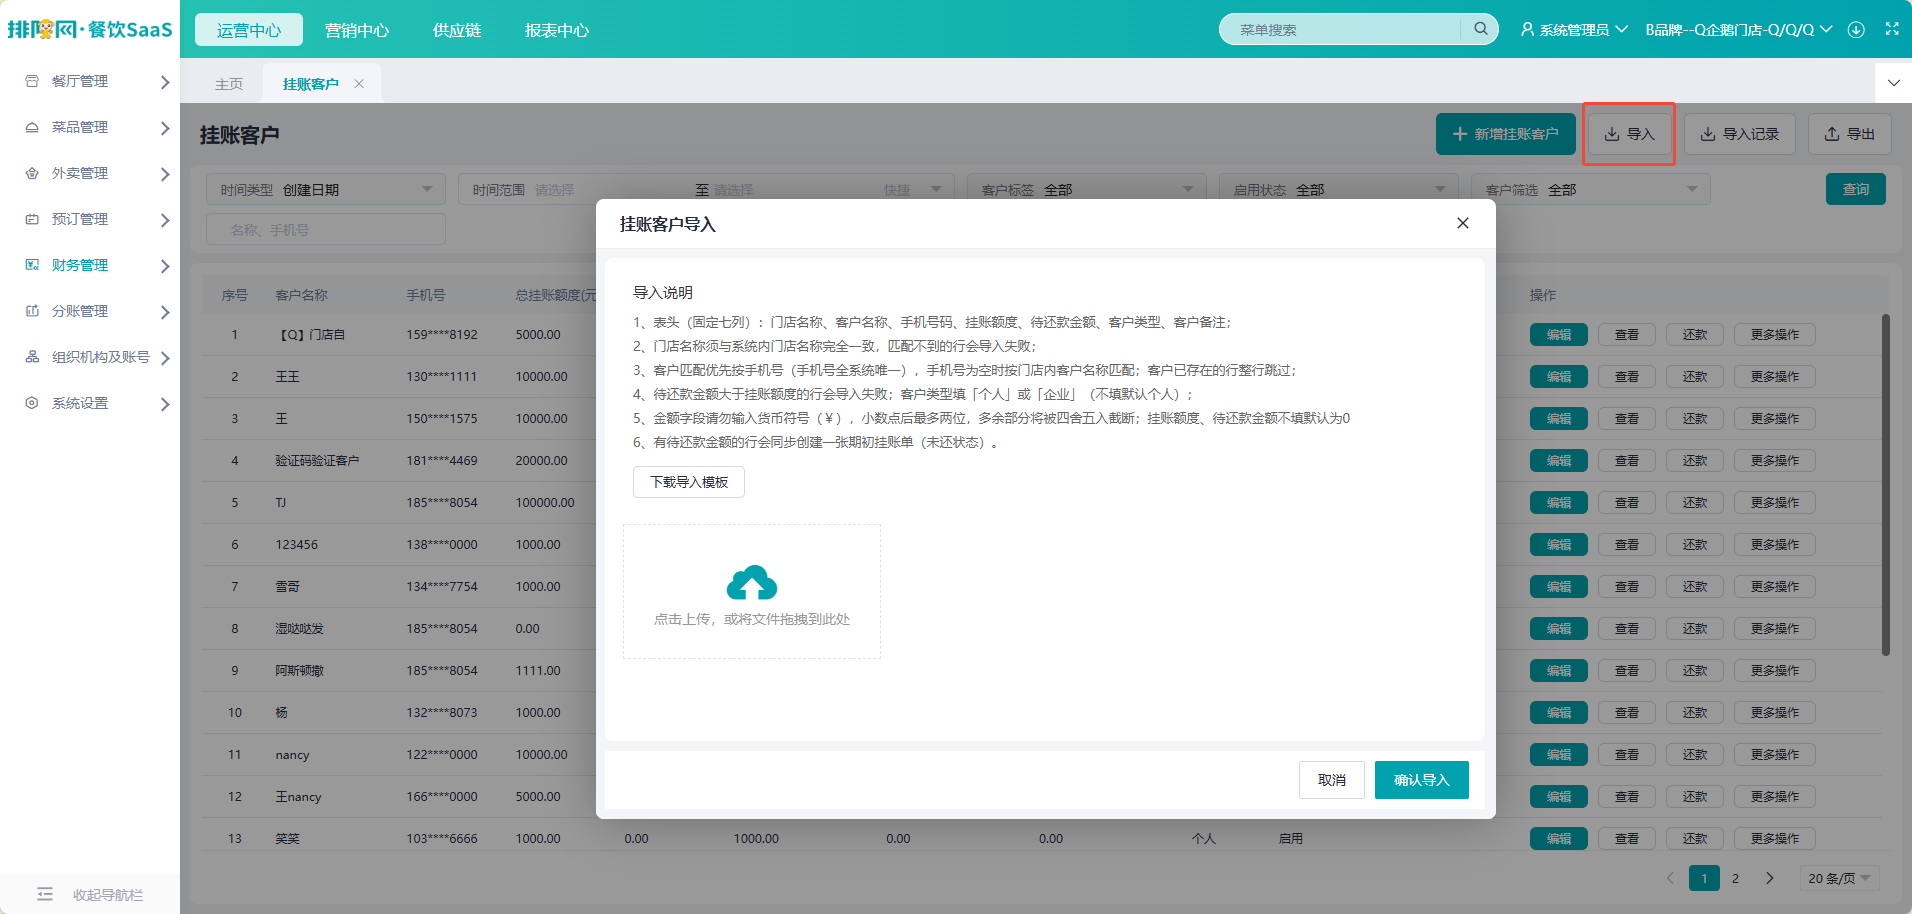Toggle fullscreen mode icon in header
Viewport: 1912px width, 914px height.
click(1892, 29)
